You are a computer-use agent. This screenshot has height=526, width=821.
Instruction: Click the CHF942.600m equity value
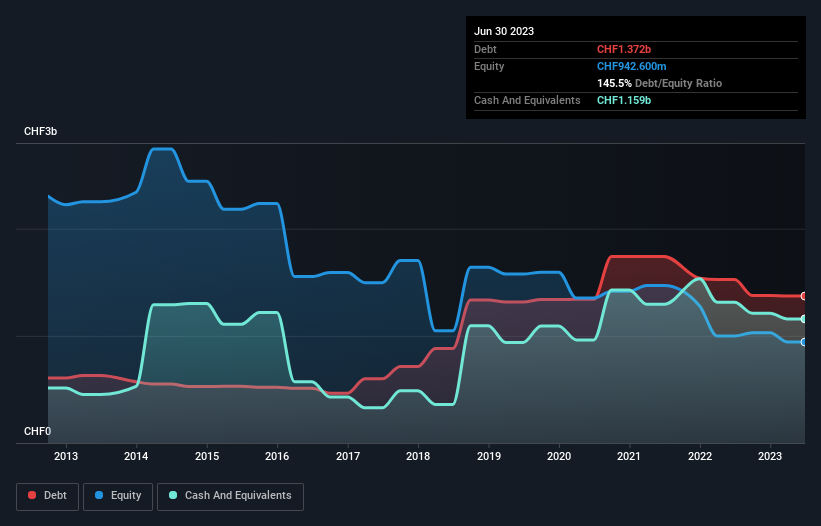coord(631,66)
